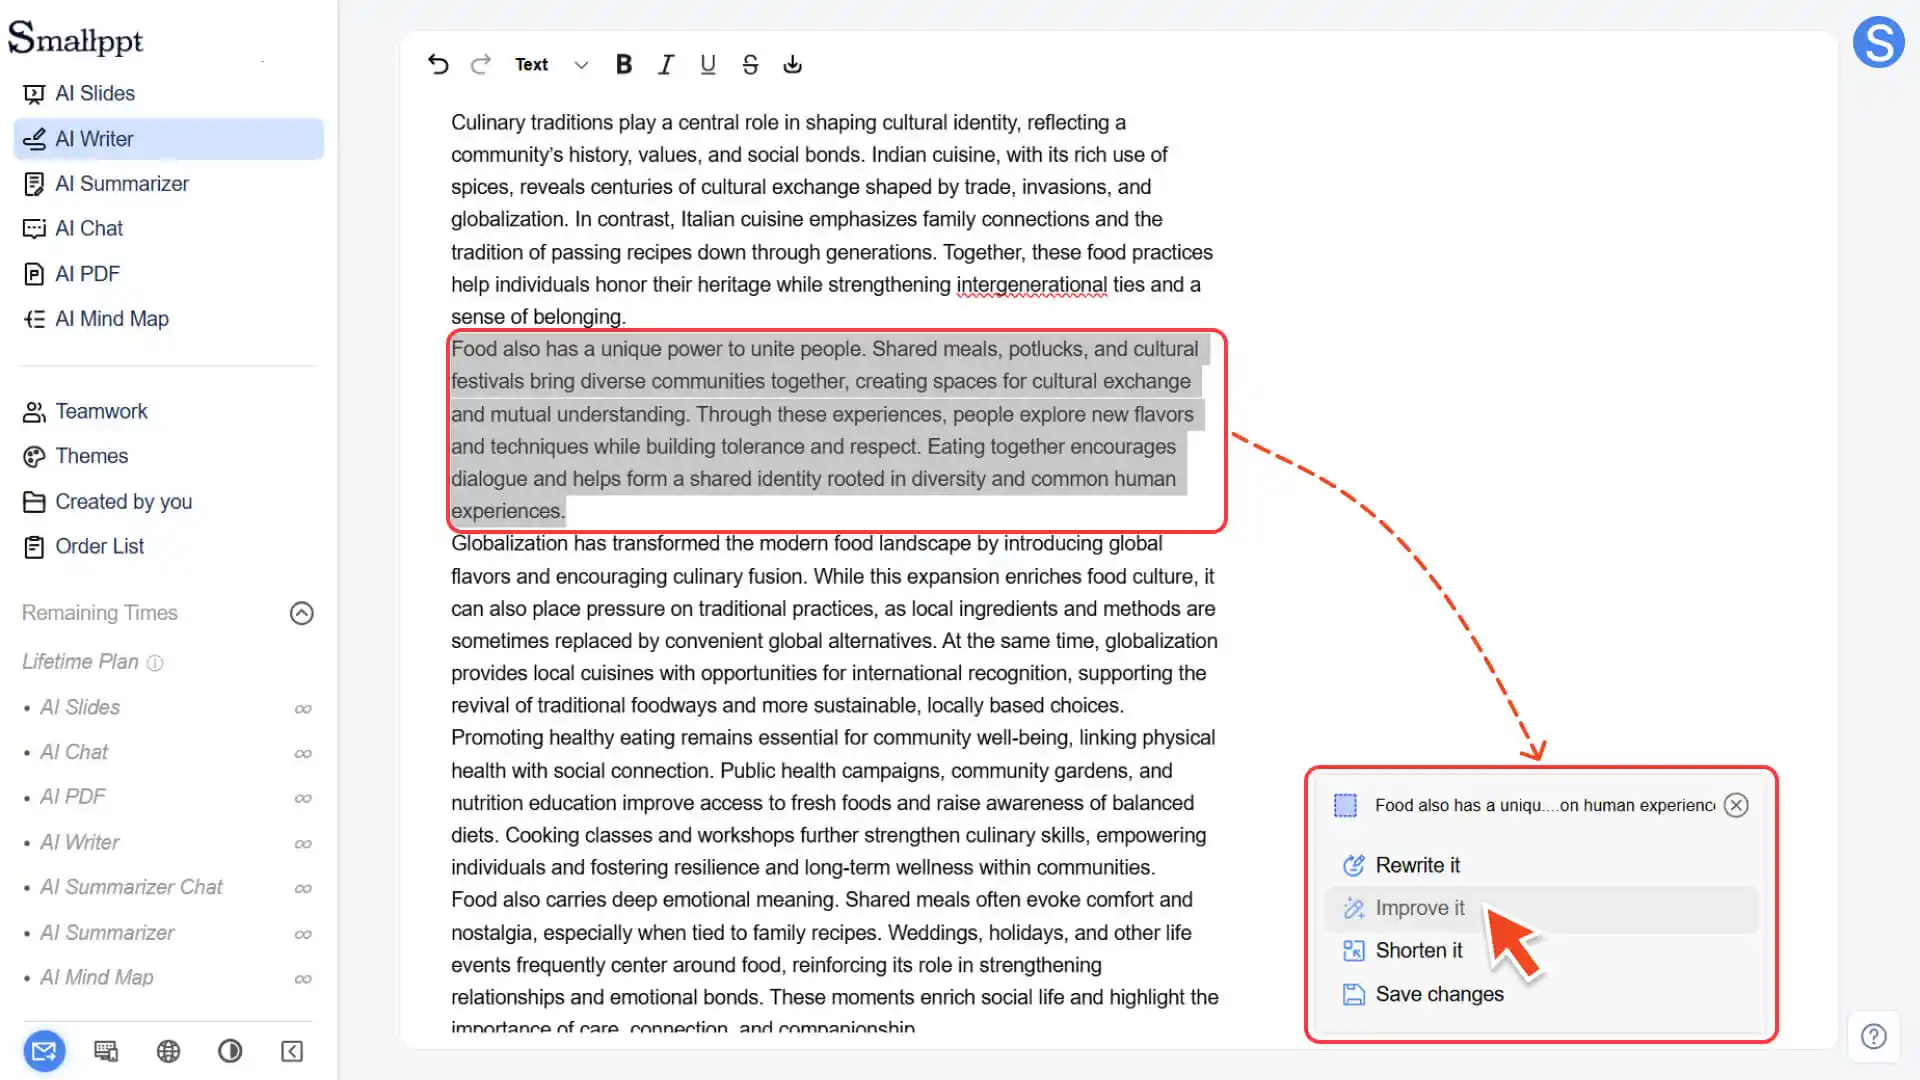Collapse the Remaining Times section
Viewport: 1920px width, 1080px height.
coord(302,613)
